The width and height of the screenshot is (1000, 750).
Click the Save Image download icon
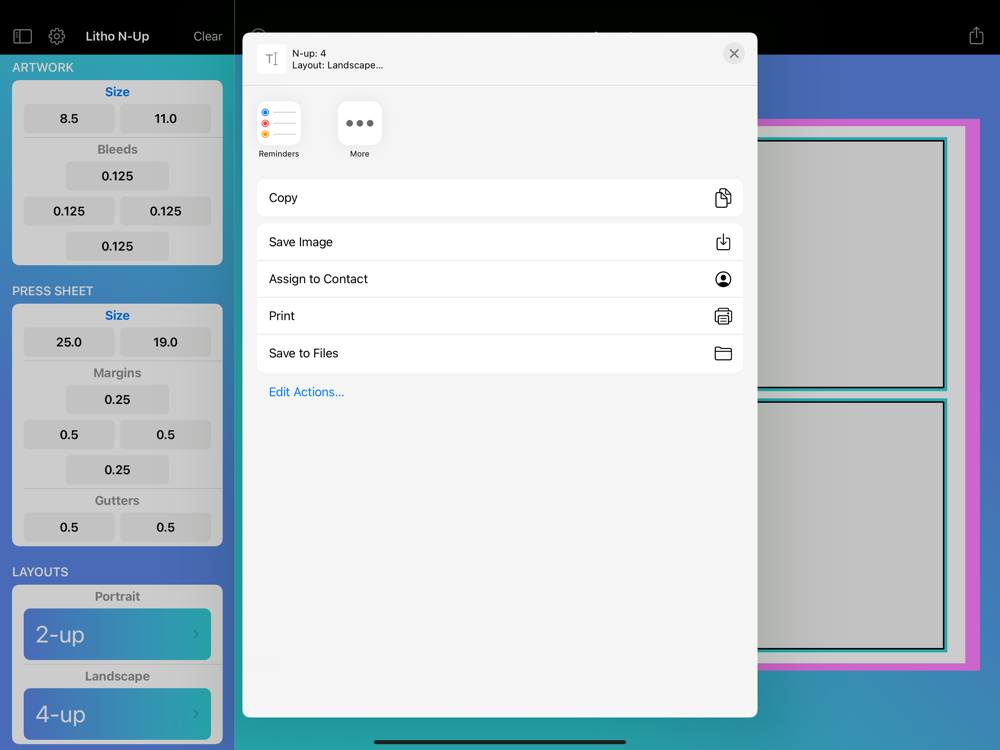[x=723, y=242]
